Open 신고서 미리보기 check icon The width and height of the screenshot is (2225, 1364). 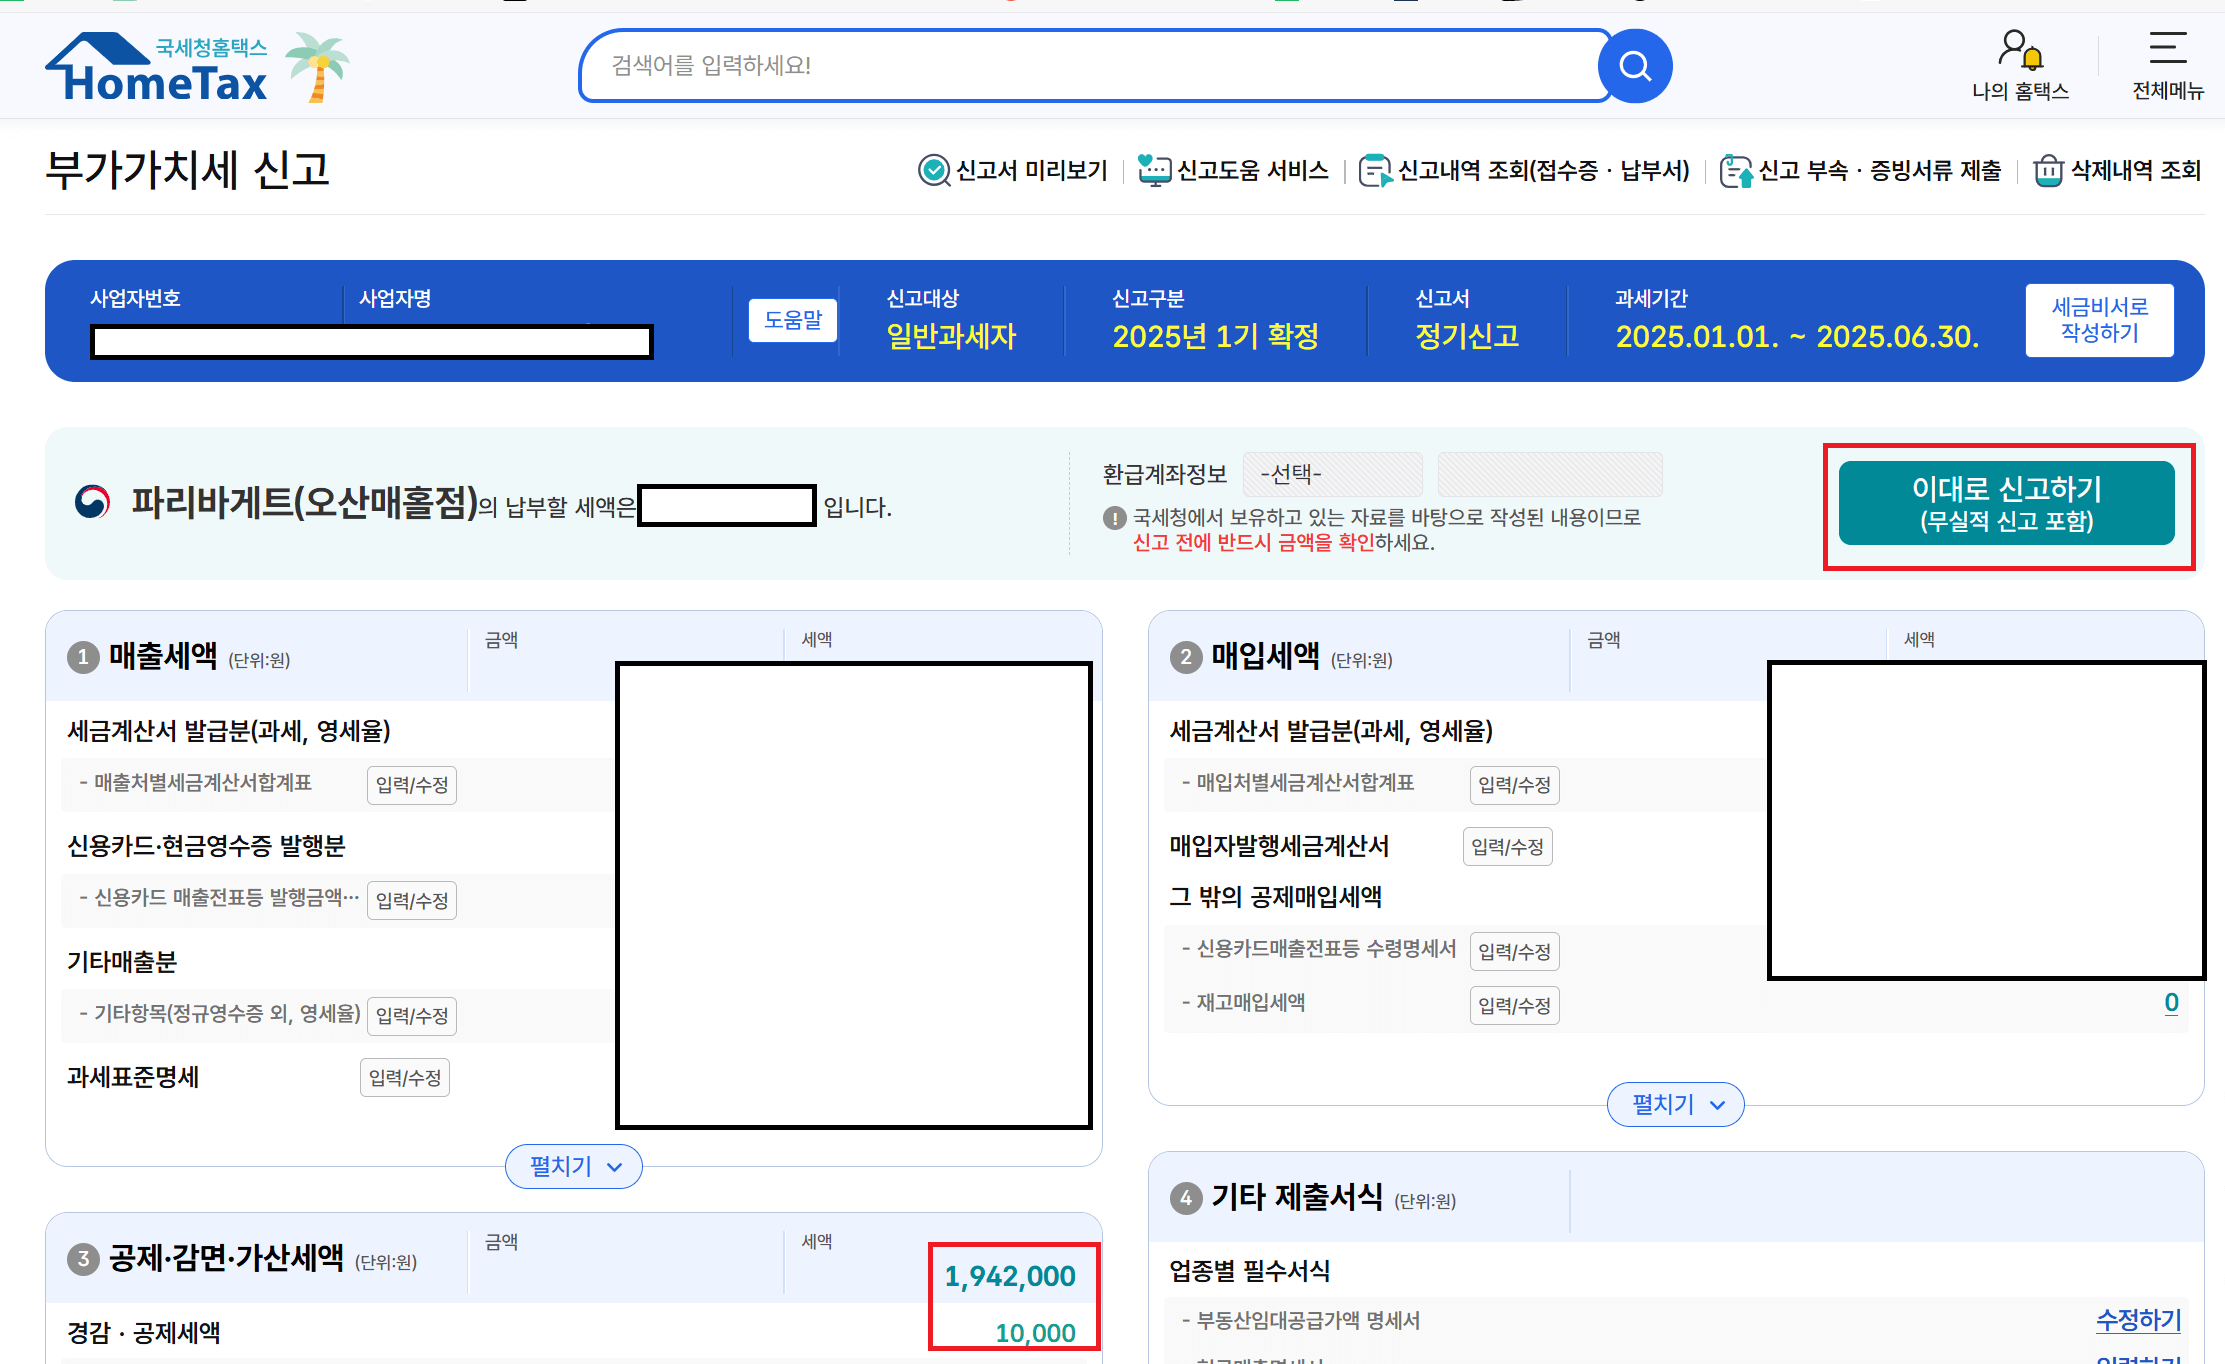click(933, 171)
